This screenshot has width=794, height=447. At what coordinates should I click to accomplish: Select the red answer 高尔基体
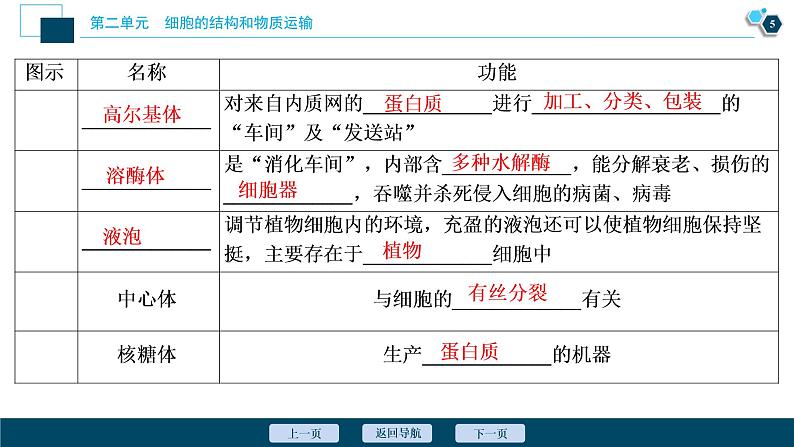coord(142,114)
